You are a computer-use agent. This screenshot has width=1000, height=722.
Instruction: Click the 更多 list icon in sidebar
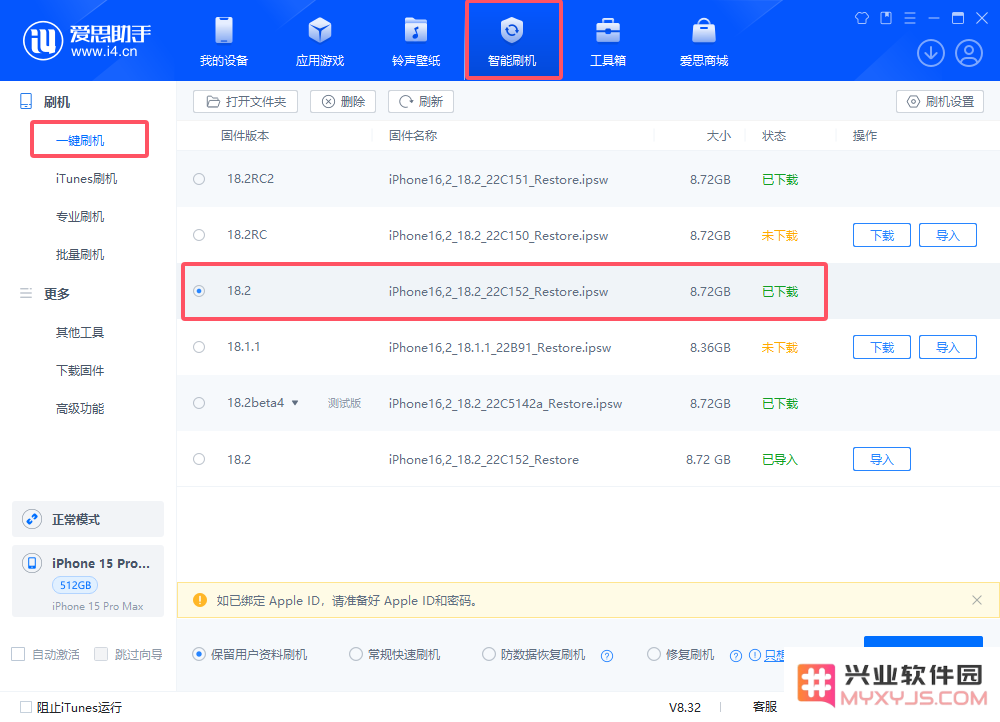pos(26,293)
